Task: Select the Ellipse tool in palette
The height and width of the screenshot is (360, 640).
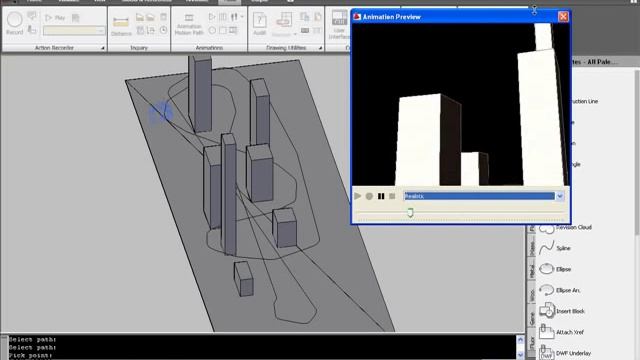Action: click(556, 269)
